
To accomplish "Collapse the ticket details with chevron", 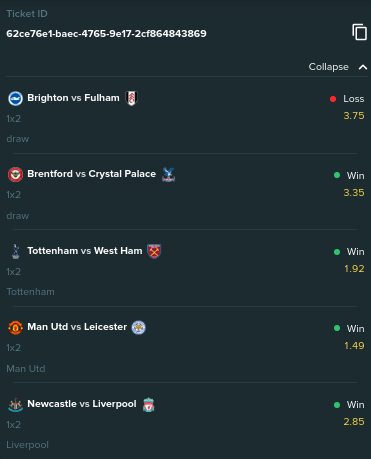I will (x=363, y=67).
